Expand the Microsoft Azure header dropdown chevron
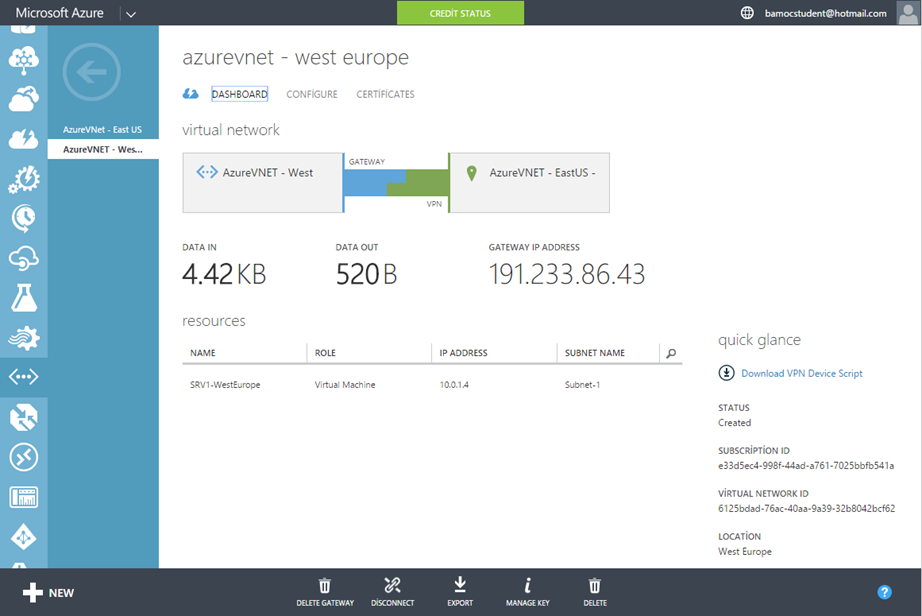Viewport: 922px width, 616px height. [x=131, y=14]
